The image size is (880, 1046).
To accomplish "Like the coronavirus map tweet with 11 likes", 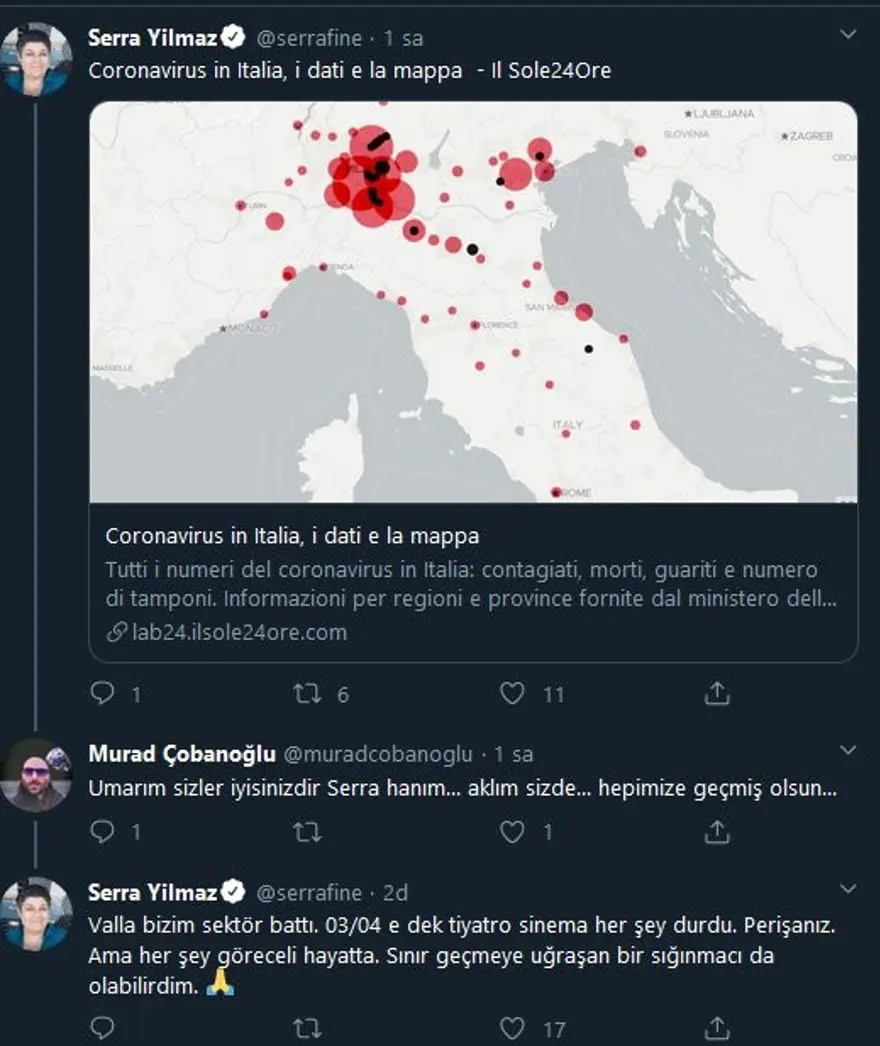I will pyautogui.click(x=512, y=693).
